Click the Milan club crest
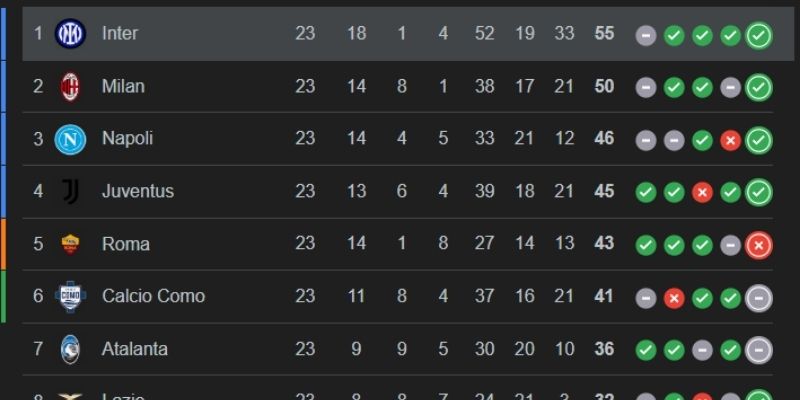800x400 pixels. point(70,86)
